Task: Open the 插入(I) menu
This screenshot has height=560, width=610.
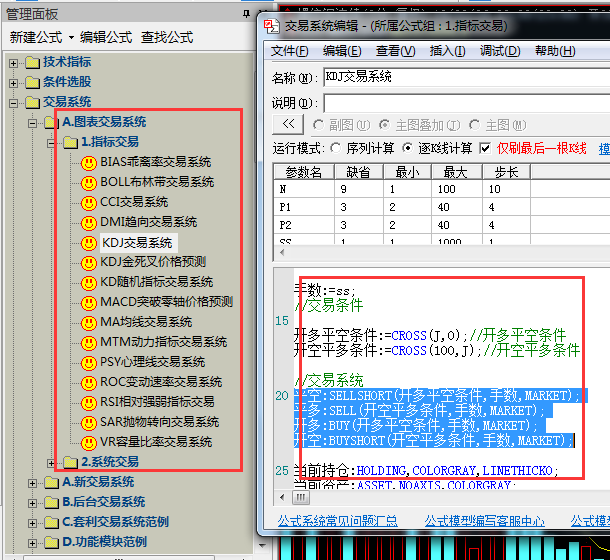Action: point(447,51)
